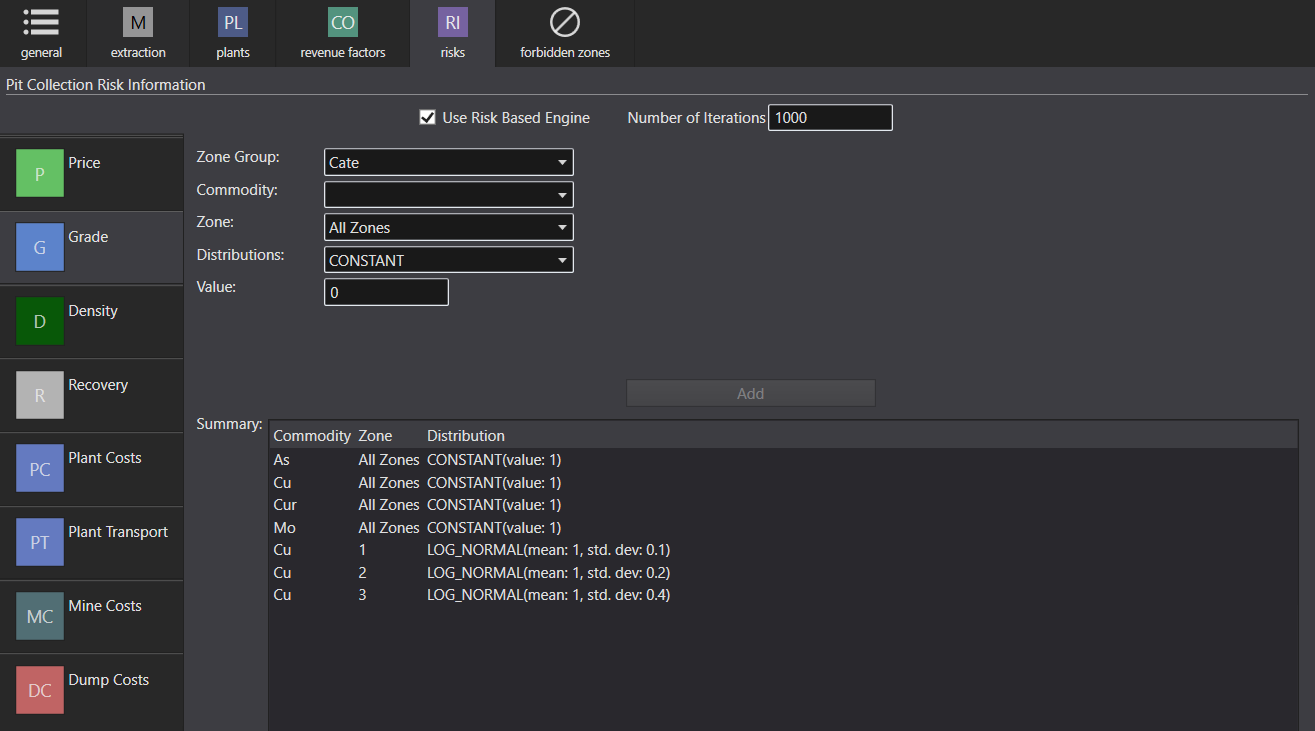Click the Add button
Viewport: 1315px width, 731px height.
click(751, 393)
